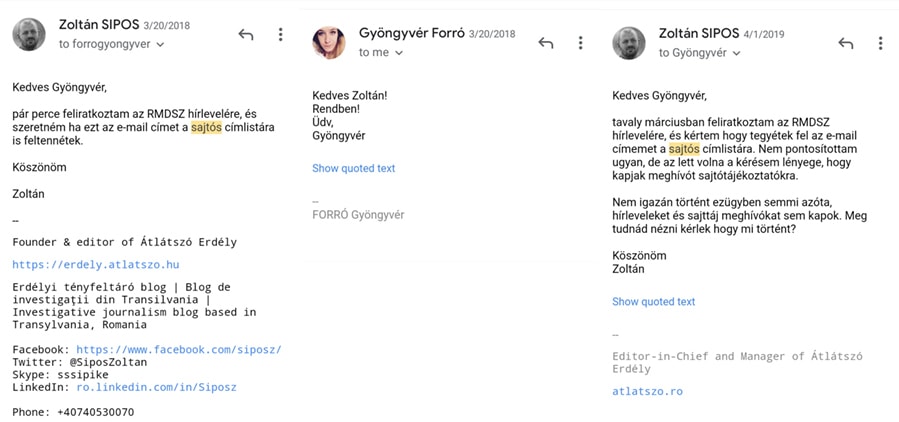The image size is (899, 422).
Task: Show quoted text in 4/1/2019 email
Action: tap(654, 302)
